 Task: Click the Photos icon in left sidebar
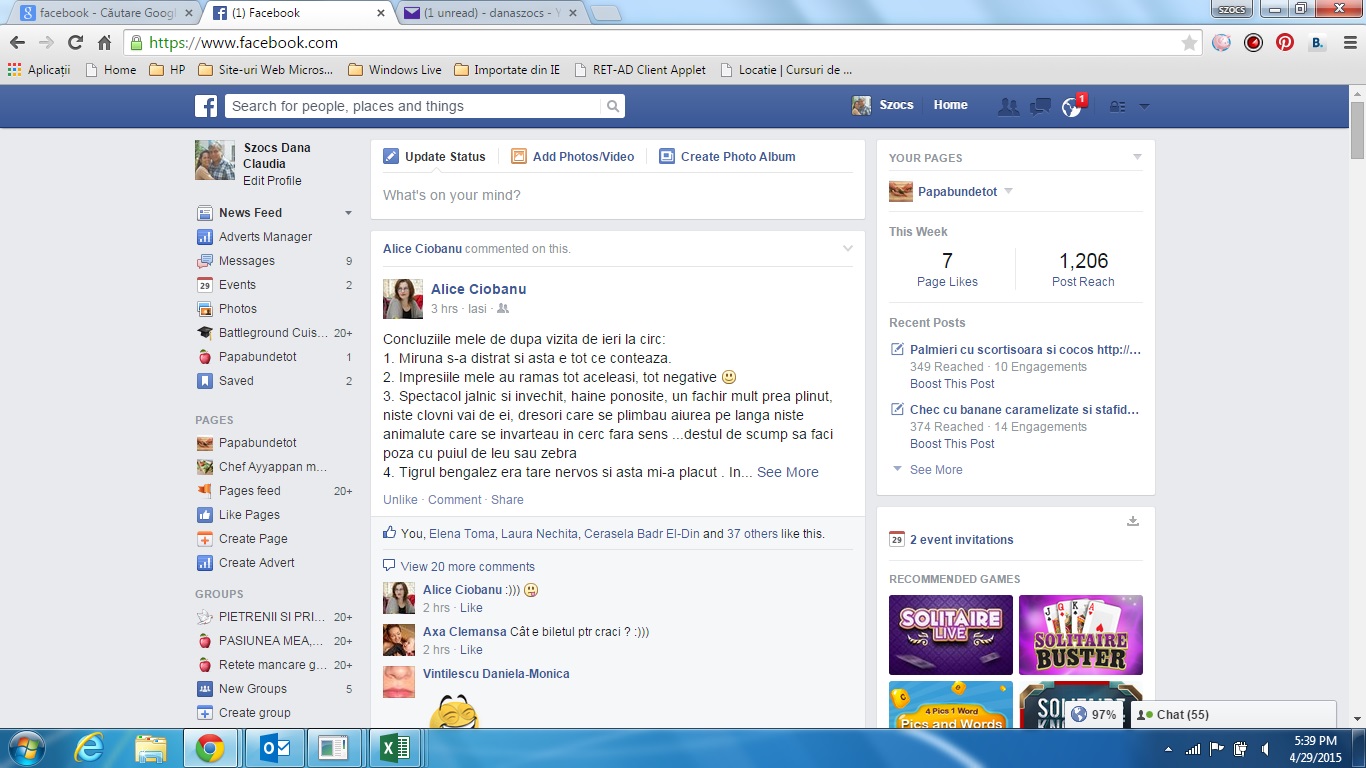[205, 309]
